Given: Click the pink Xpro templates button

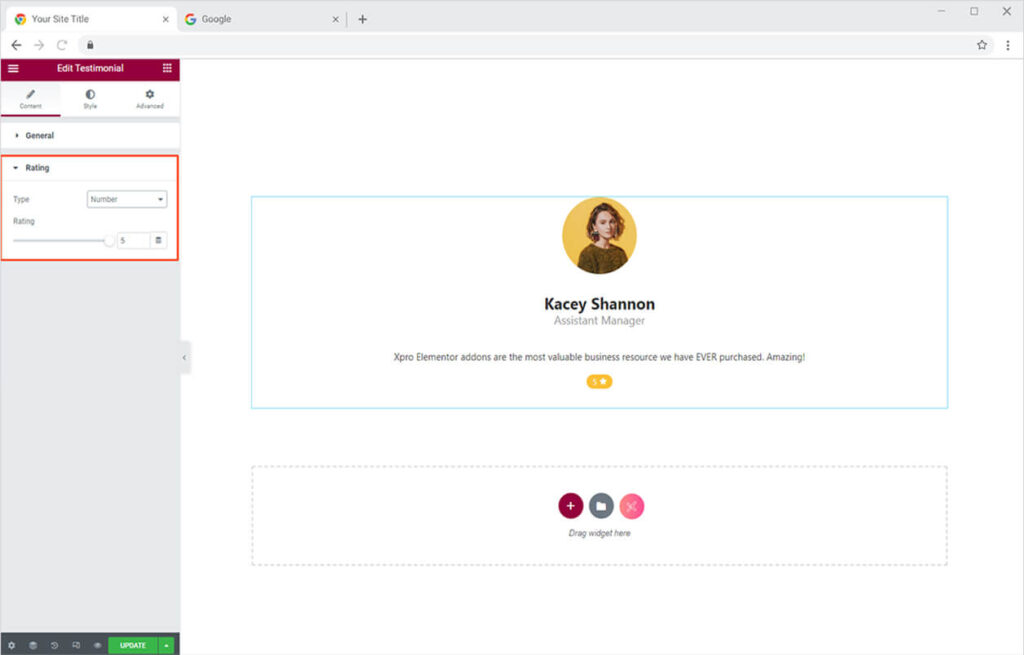Looking at the screenshot, I should pyautogui.click(x=631, y=506).
